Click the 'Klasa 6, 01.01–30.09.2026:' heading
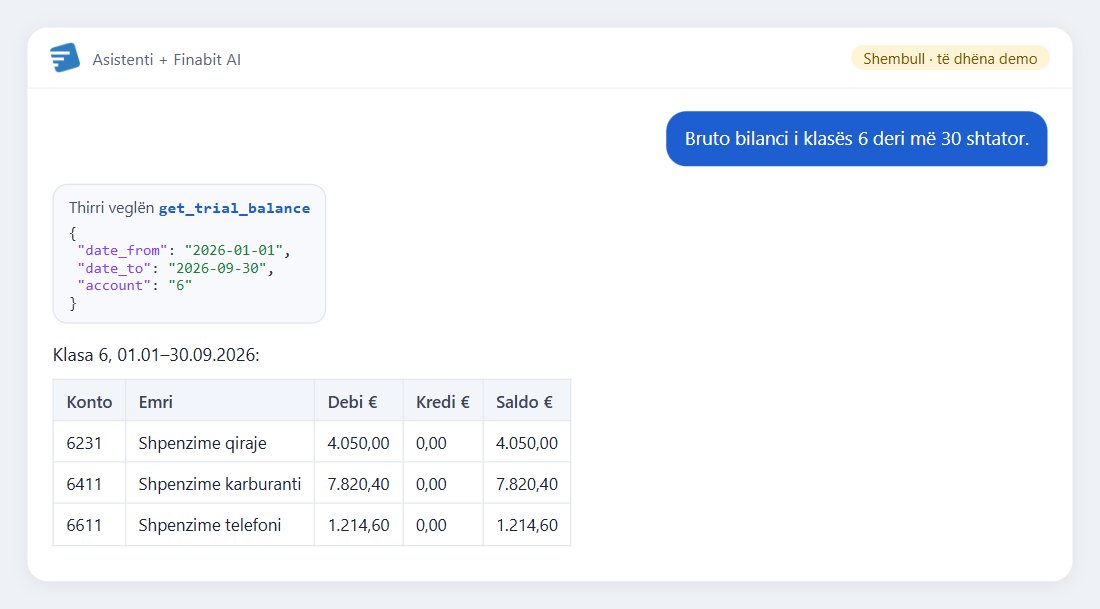This screenshot has height=609, width=1100. click(156, 355)
